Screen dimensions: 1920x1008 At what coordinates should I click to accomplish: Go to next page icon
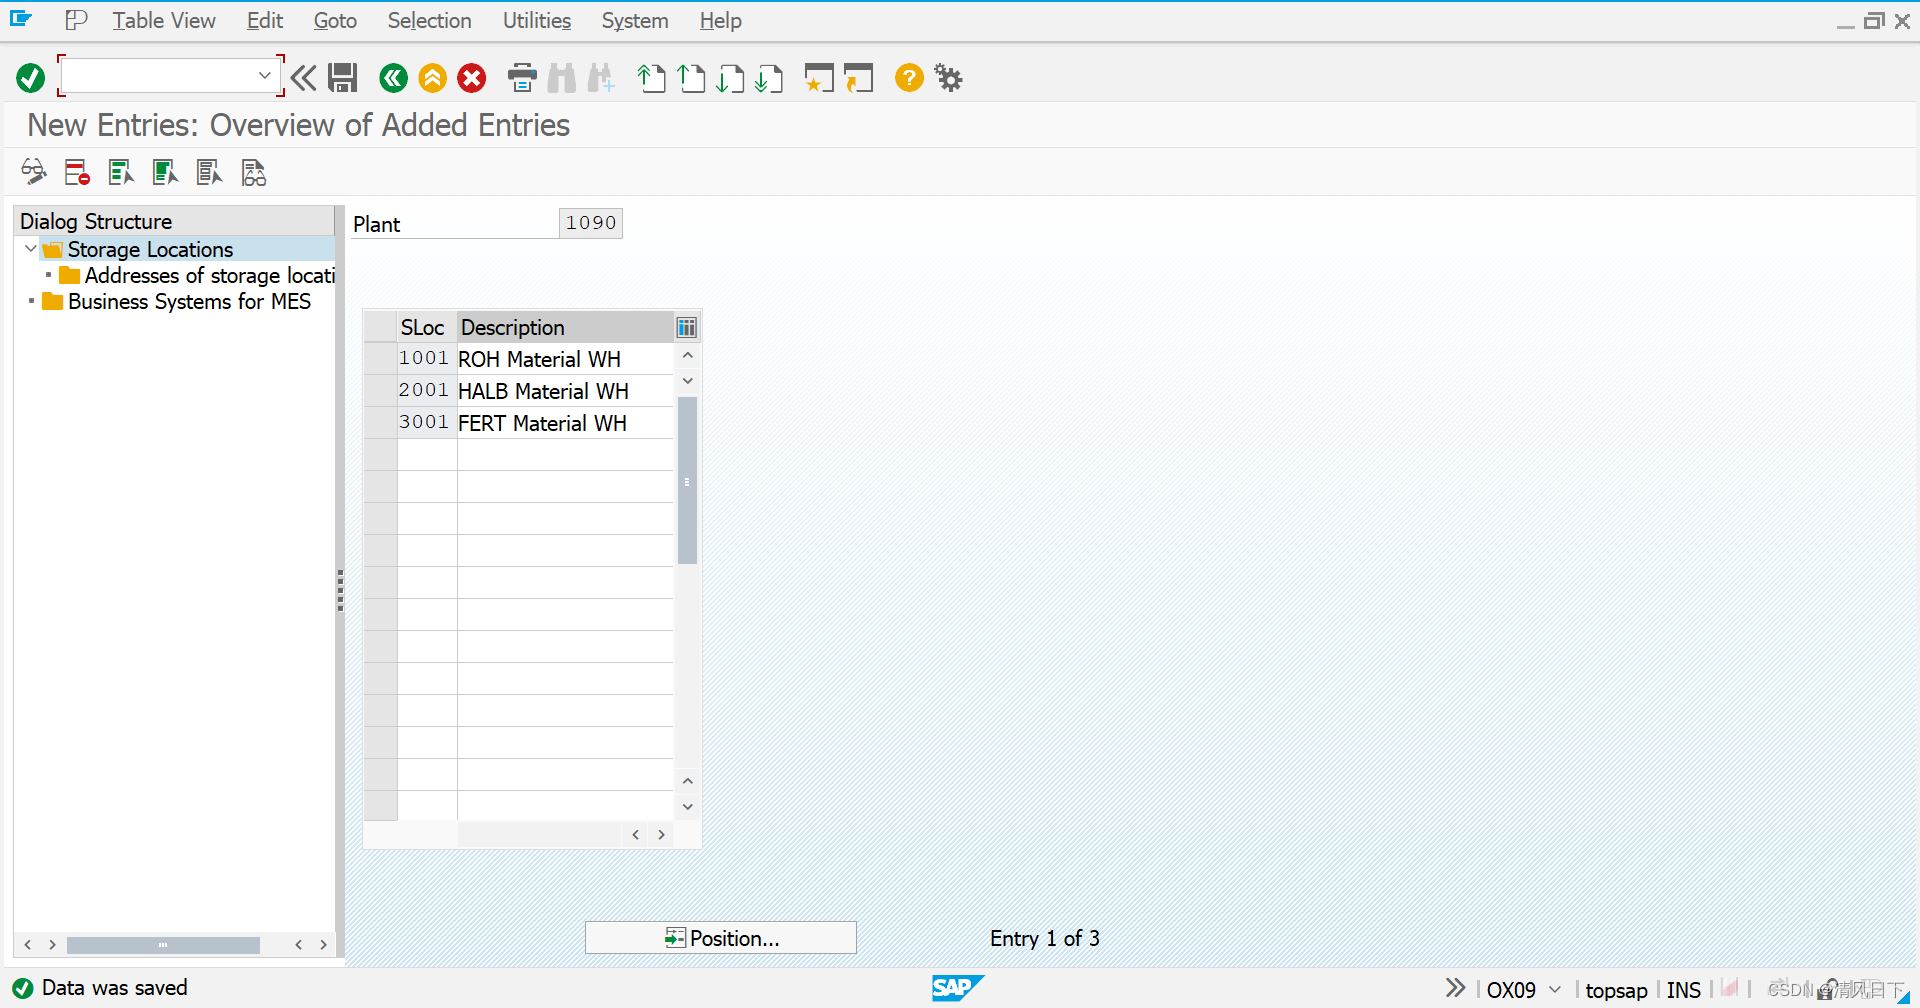point(730,78)
